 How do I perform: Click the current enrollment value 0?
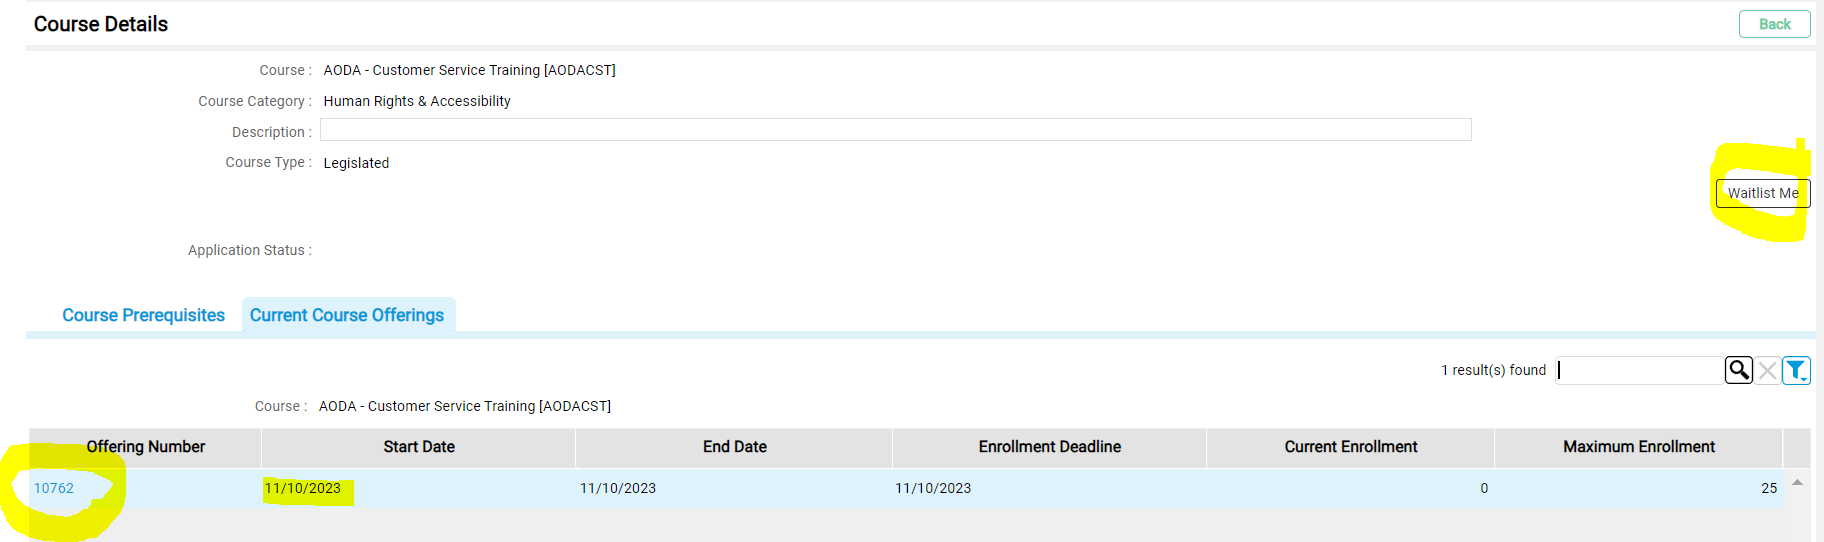click(x=1484, y=488)
